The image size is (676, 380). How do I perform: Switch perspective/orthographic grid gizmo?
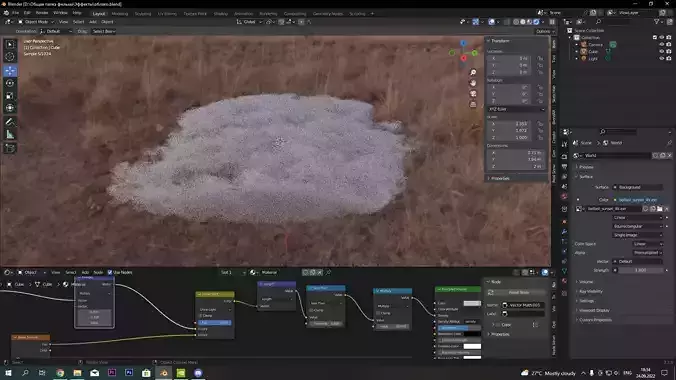pos(473,104)
